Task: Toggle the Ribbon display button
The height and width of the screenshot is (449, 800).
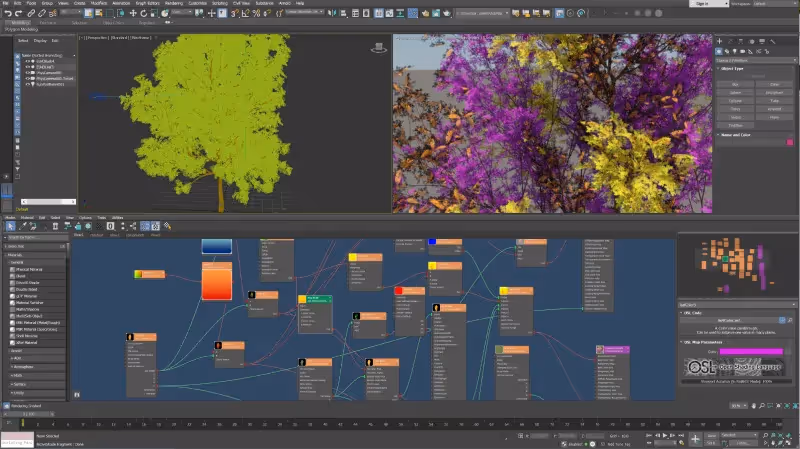Action: [x=378, y=13]
